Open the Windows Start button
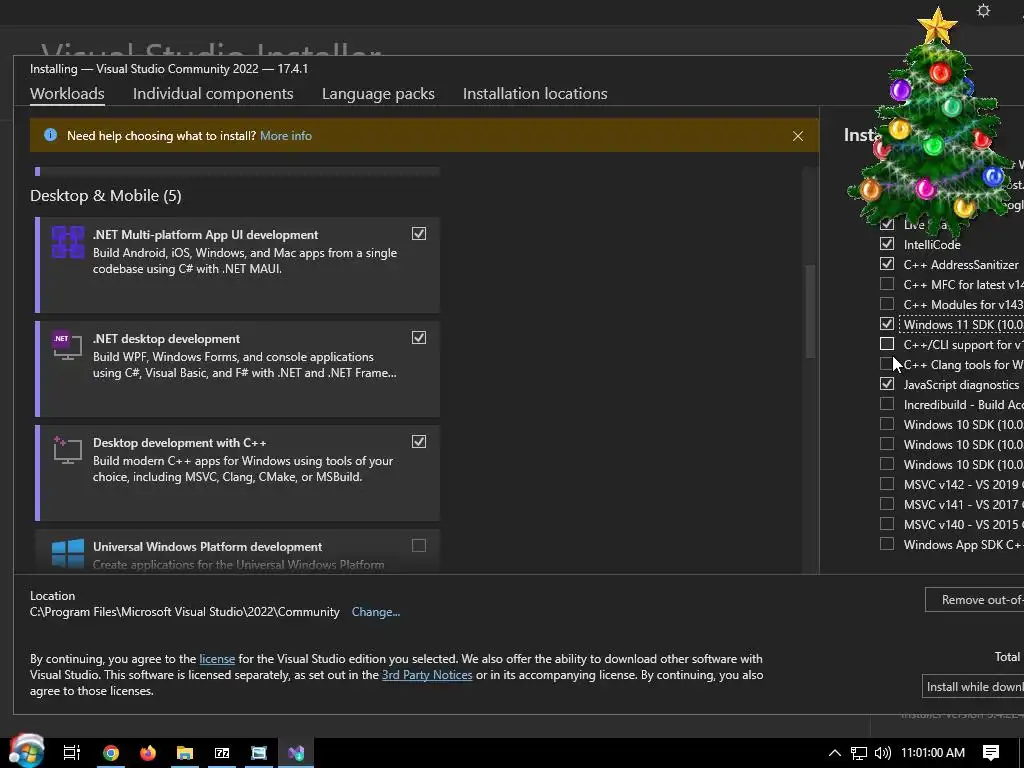Image resolution: width=1024 pixels, height=768 pixels. [26, 751]
